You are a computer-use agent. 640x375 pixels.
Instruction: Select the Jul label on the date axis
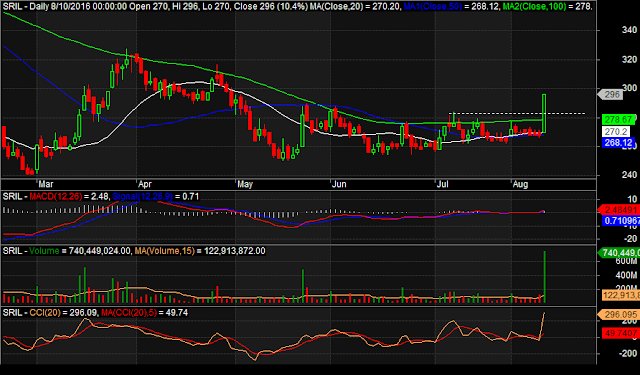[442, 184]
